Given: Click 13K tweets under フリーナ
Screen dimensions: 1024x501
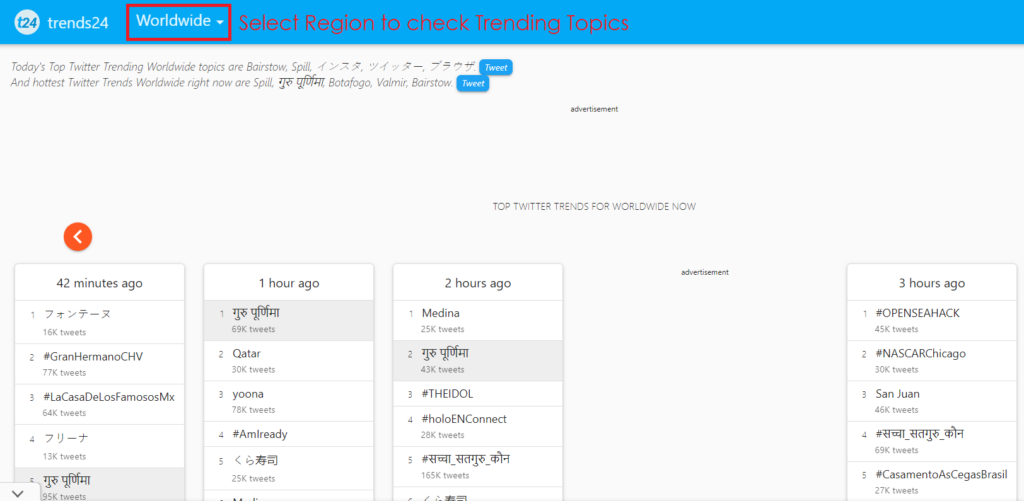Looking at the screenshot, I should (65, 456).
